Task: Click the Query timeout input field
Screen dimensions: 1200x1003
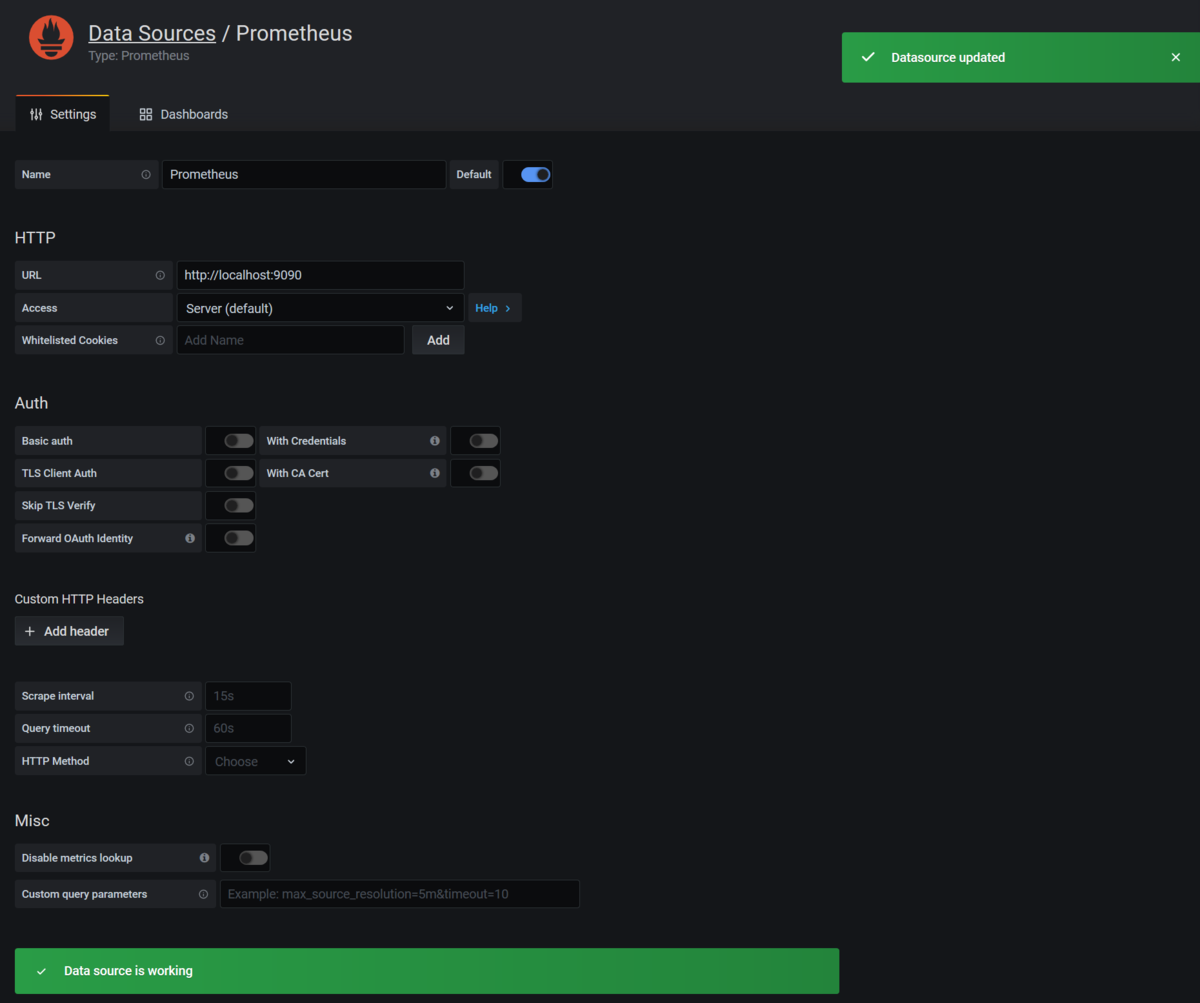Action: pos(248,728)
